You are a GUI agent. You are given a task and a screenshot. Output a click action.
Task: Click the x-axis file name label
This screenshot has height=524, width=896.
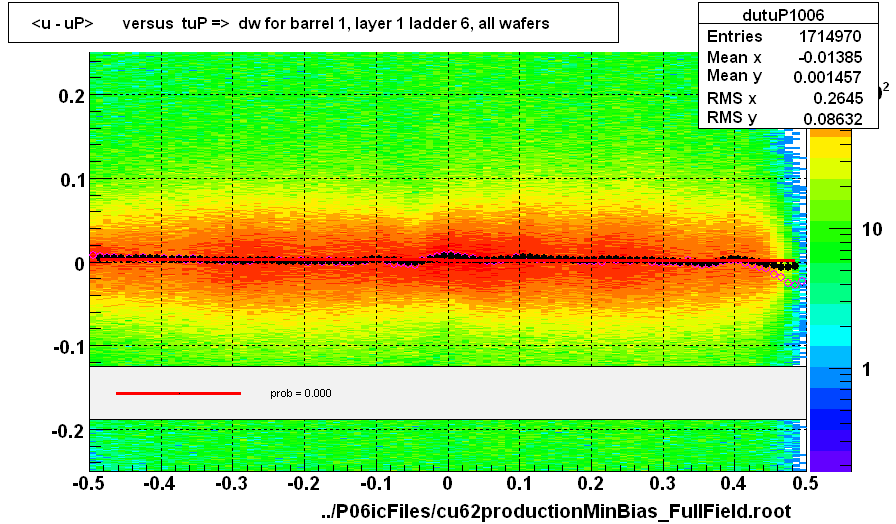(556, 510)
